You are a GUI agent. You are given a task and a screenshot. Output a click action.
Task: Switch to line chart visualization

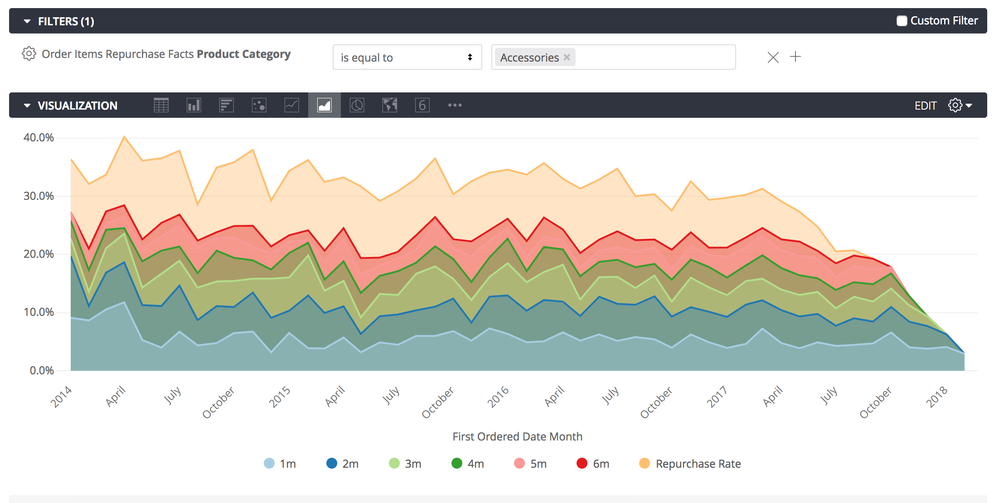[291, 105]
